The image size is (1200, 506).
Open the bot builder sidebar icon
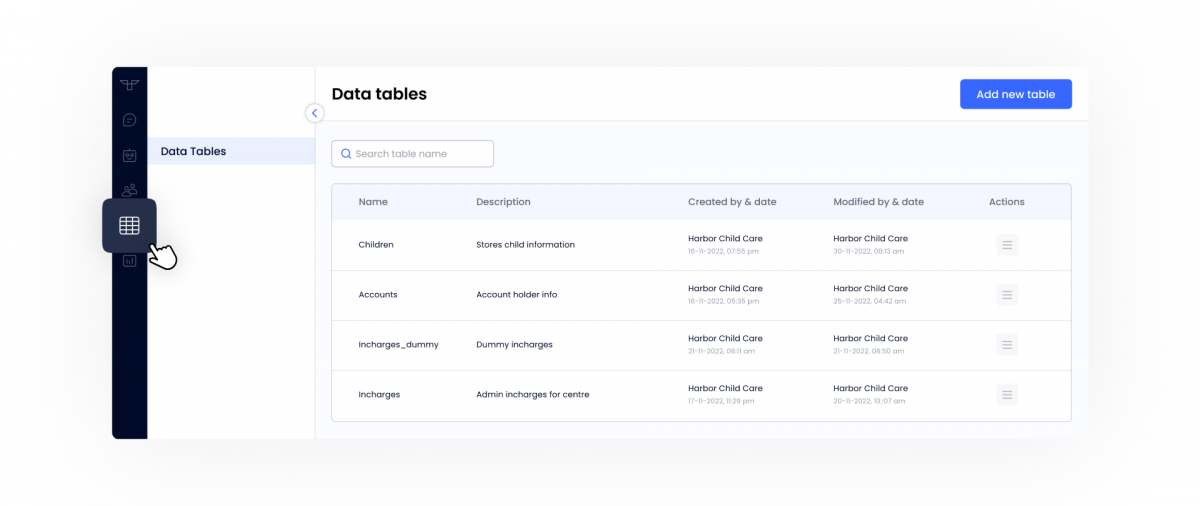tap(129, 155)
